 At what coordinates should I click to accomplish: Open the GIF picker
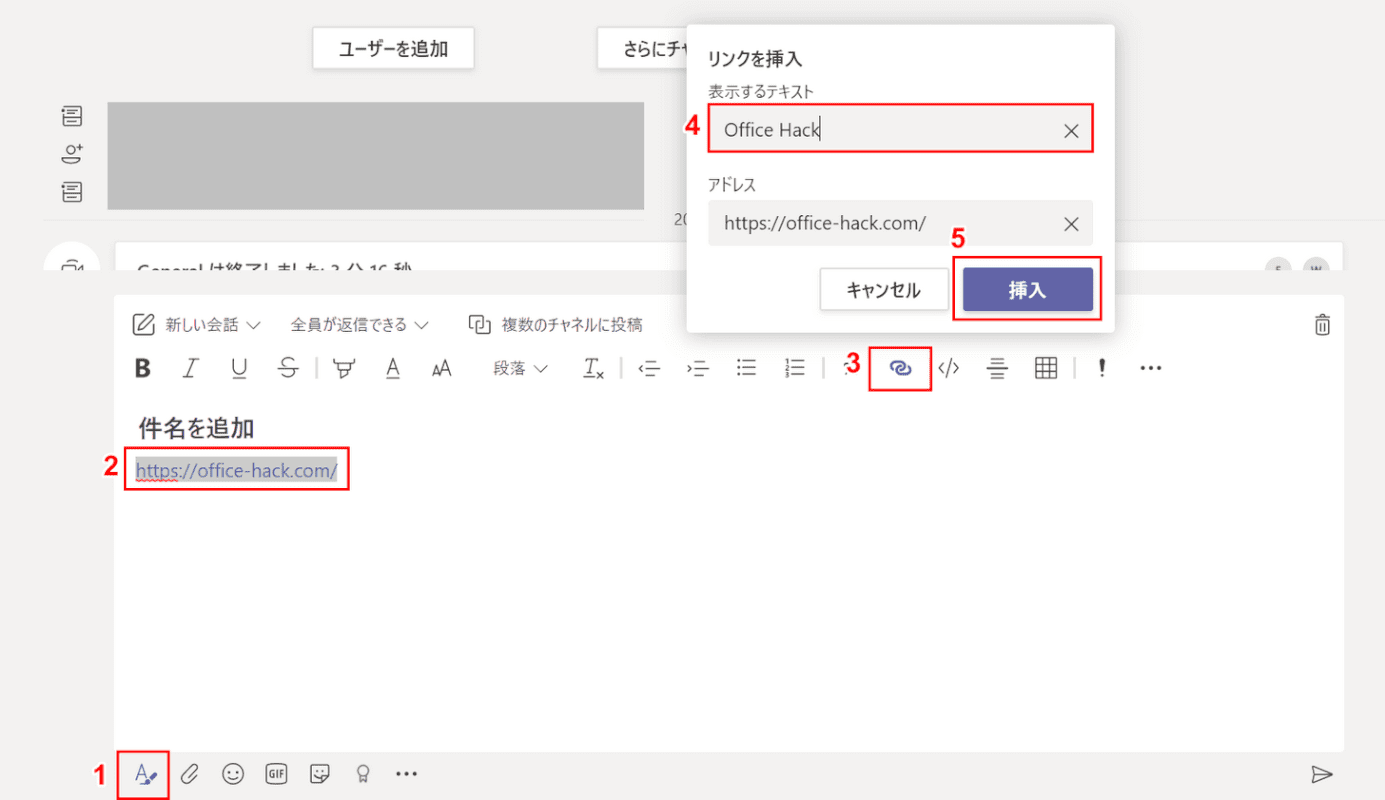277,774
